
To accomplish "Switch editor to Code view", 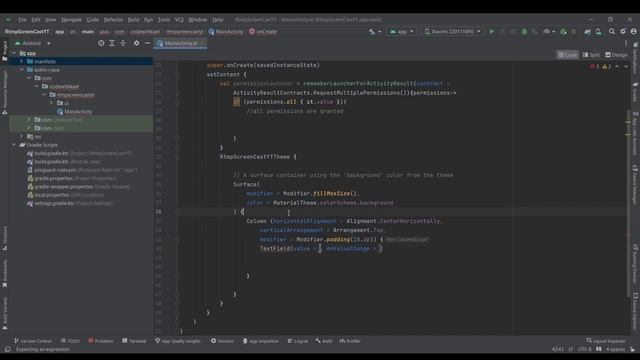I will tap(568, 55).
